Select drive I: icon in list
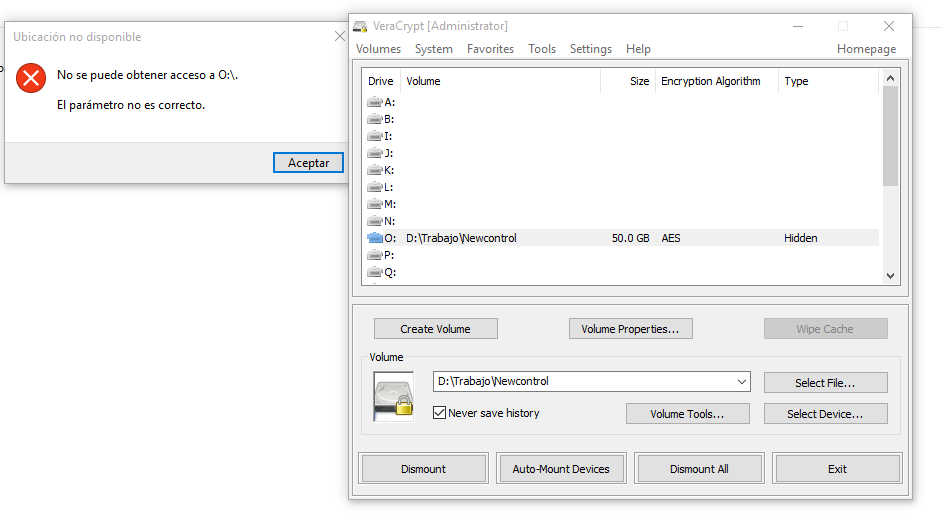 click(x=375, y=136)
